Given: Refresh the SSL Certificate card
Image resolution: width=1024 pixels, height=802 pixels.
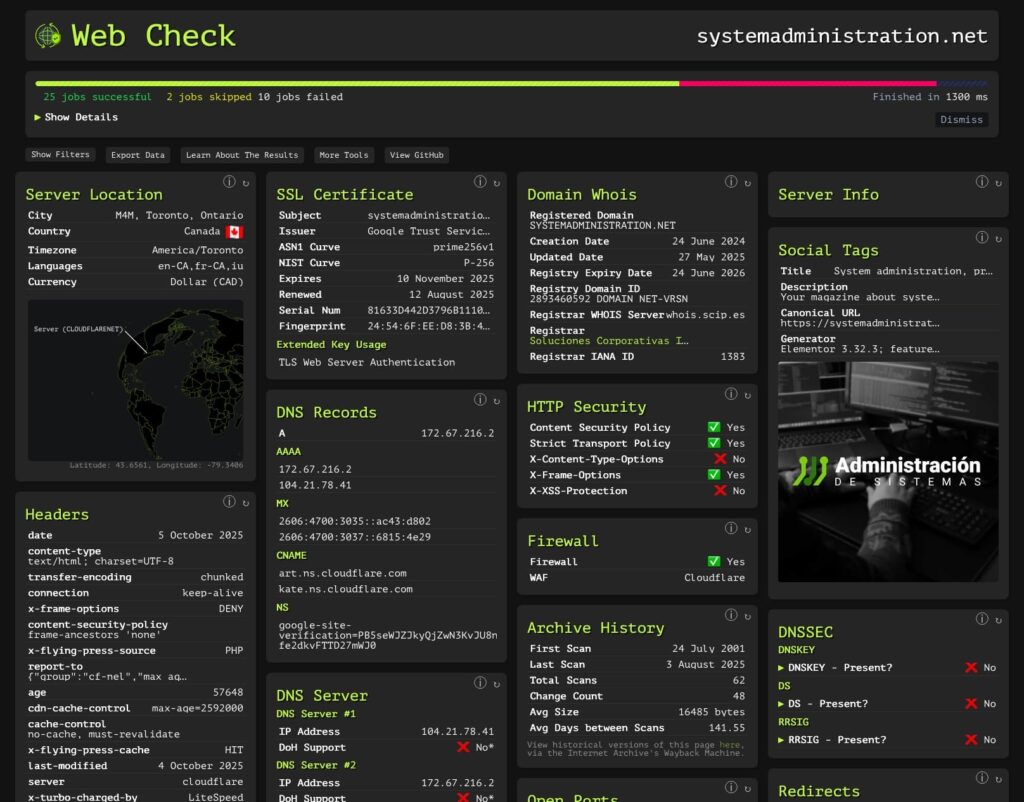Looking at the screenshot, I should point(496,182).
